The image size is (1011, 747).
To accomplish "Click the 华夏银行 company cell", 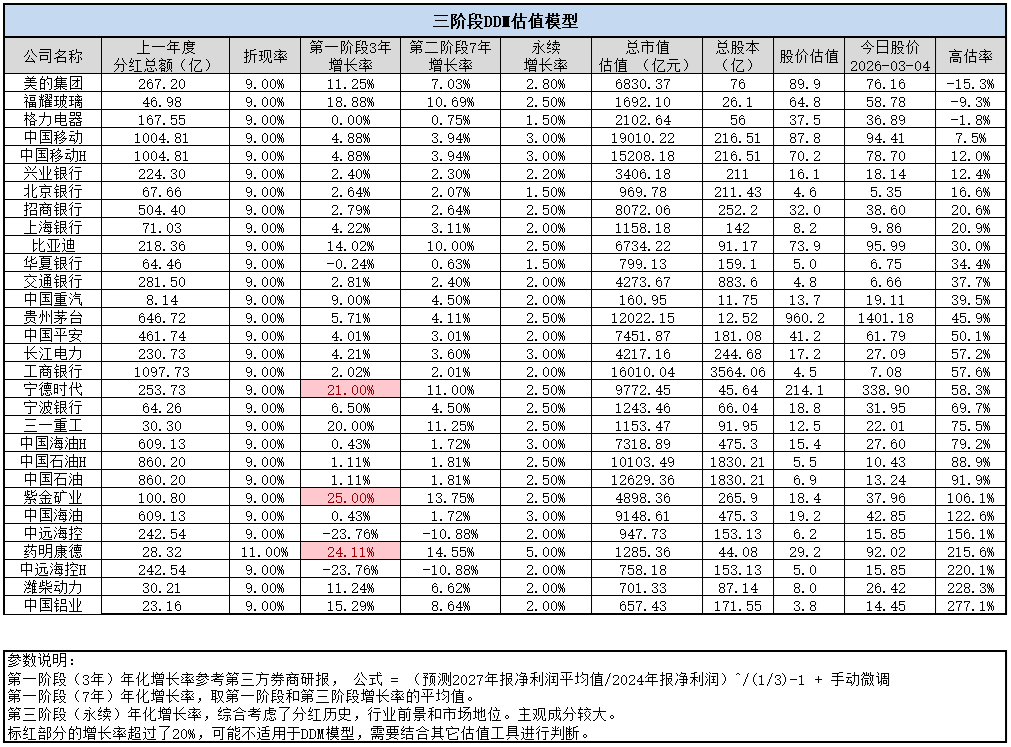I will click(x=53, y=264).
